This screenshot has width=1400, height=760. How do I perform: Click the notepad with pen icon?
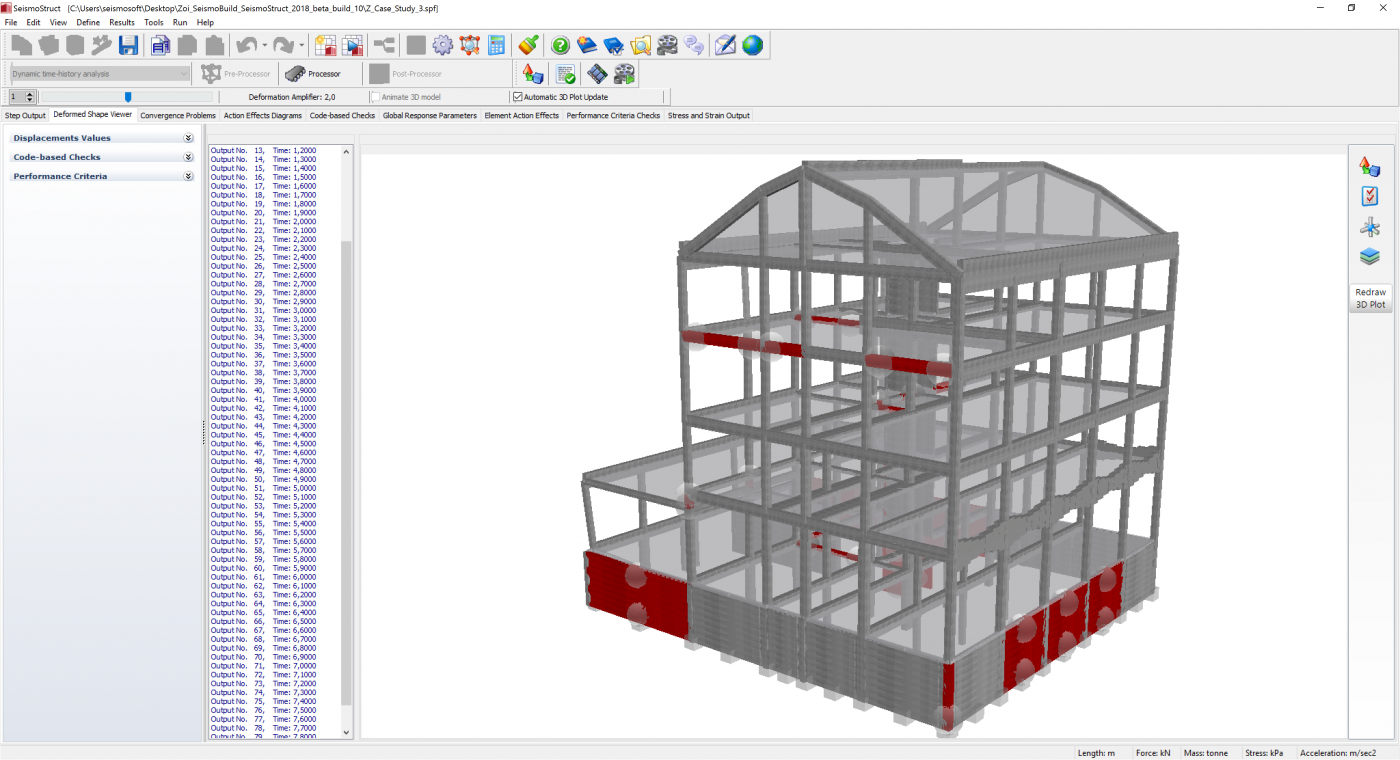[x=725, y=45]
